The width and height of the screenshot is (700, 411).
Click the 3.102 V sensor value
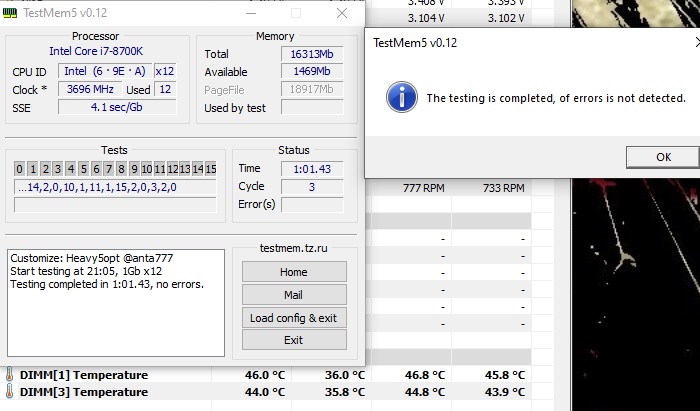pos(506,18)
